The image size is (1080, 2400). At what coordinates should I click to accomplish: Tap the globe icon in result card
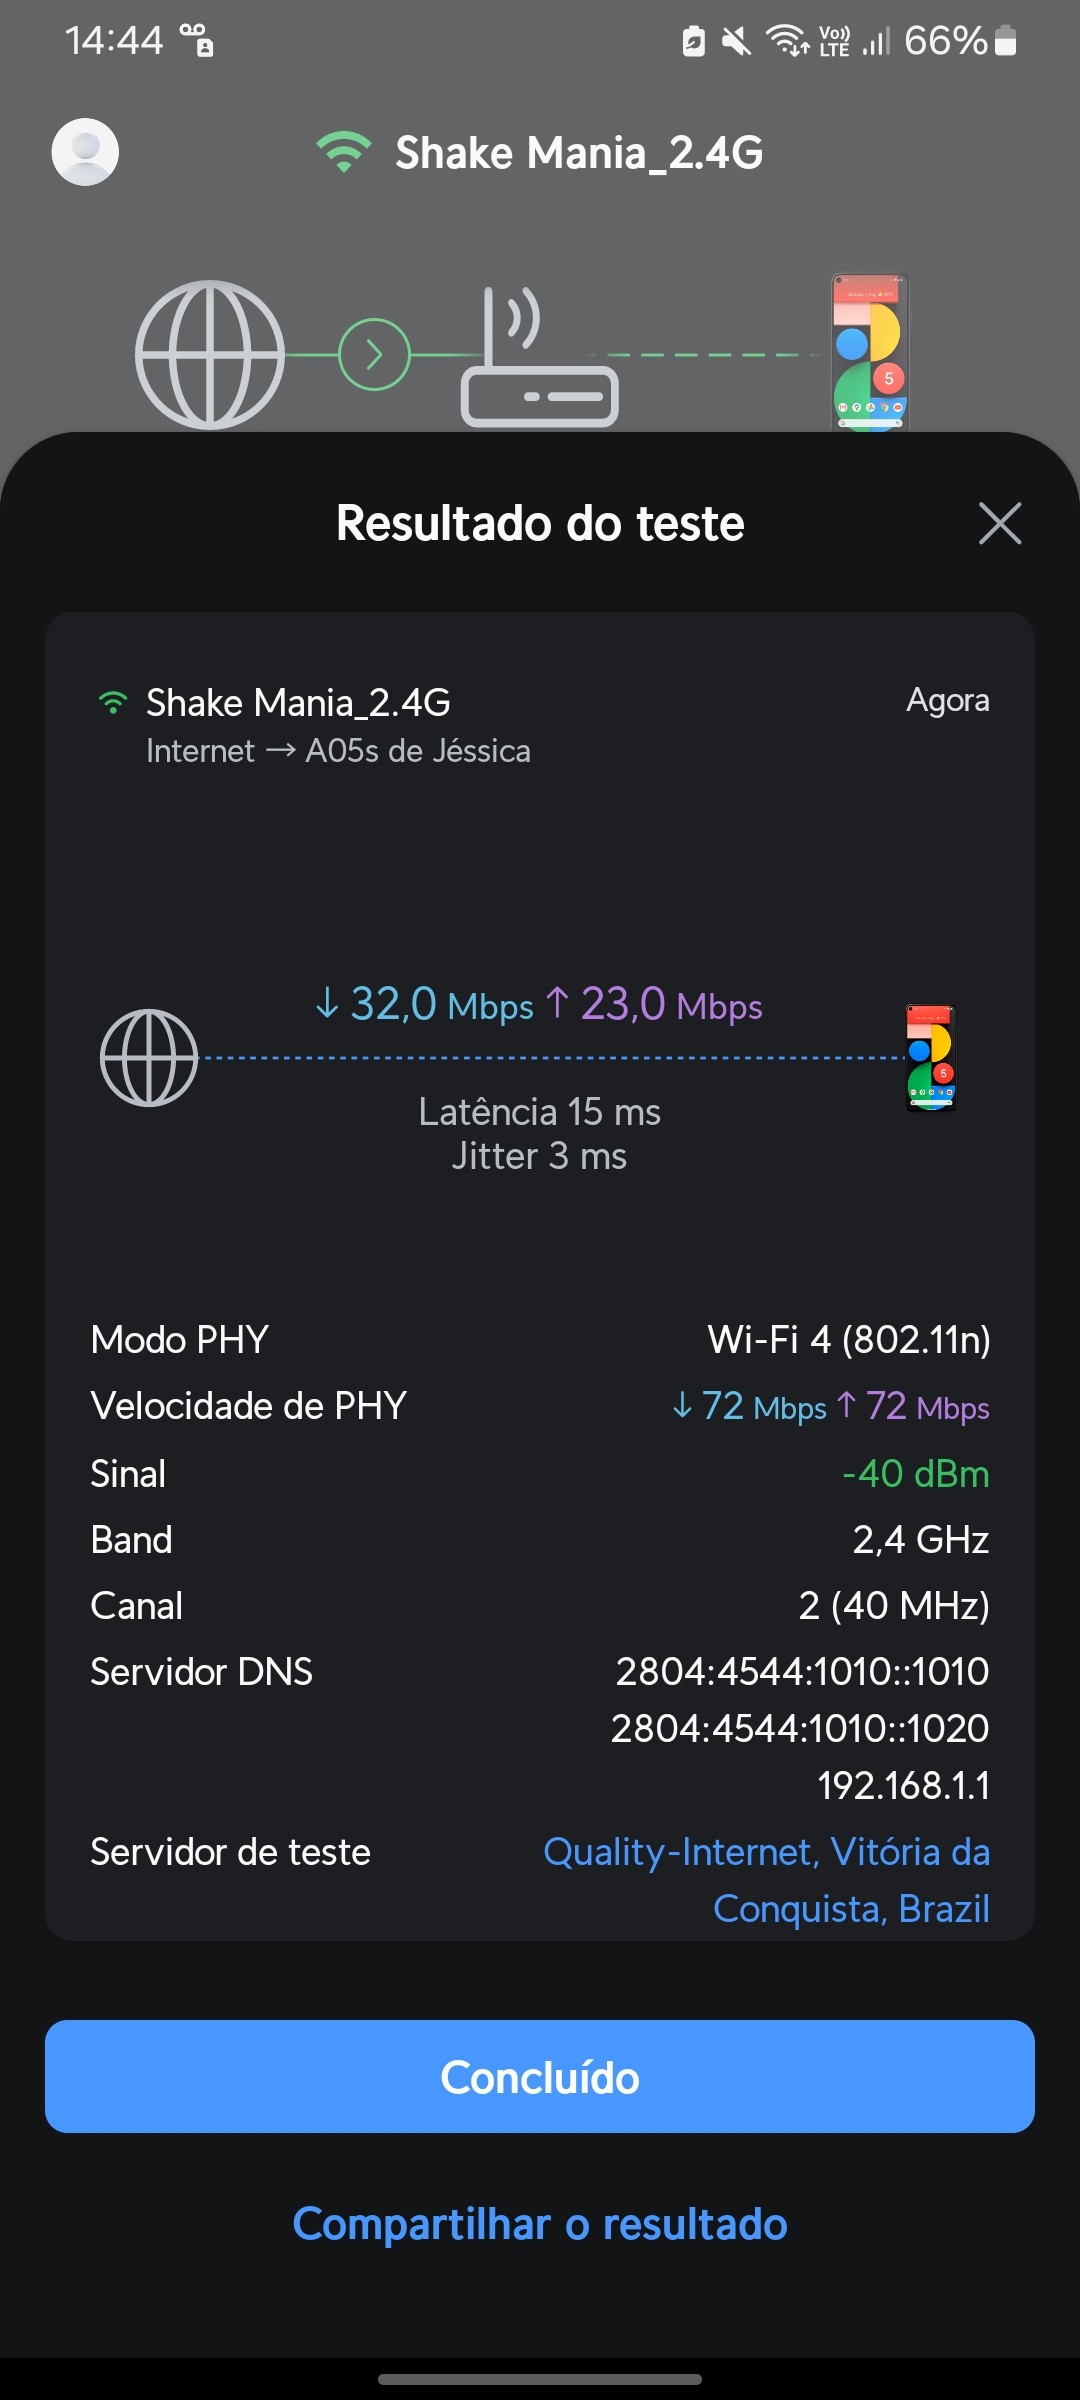pos(149,1058)
